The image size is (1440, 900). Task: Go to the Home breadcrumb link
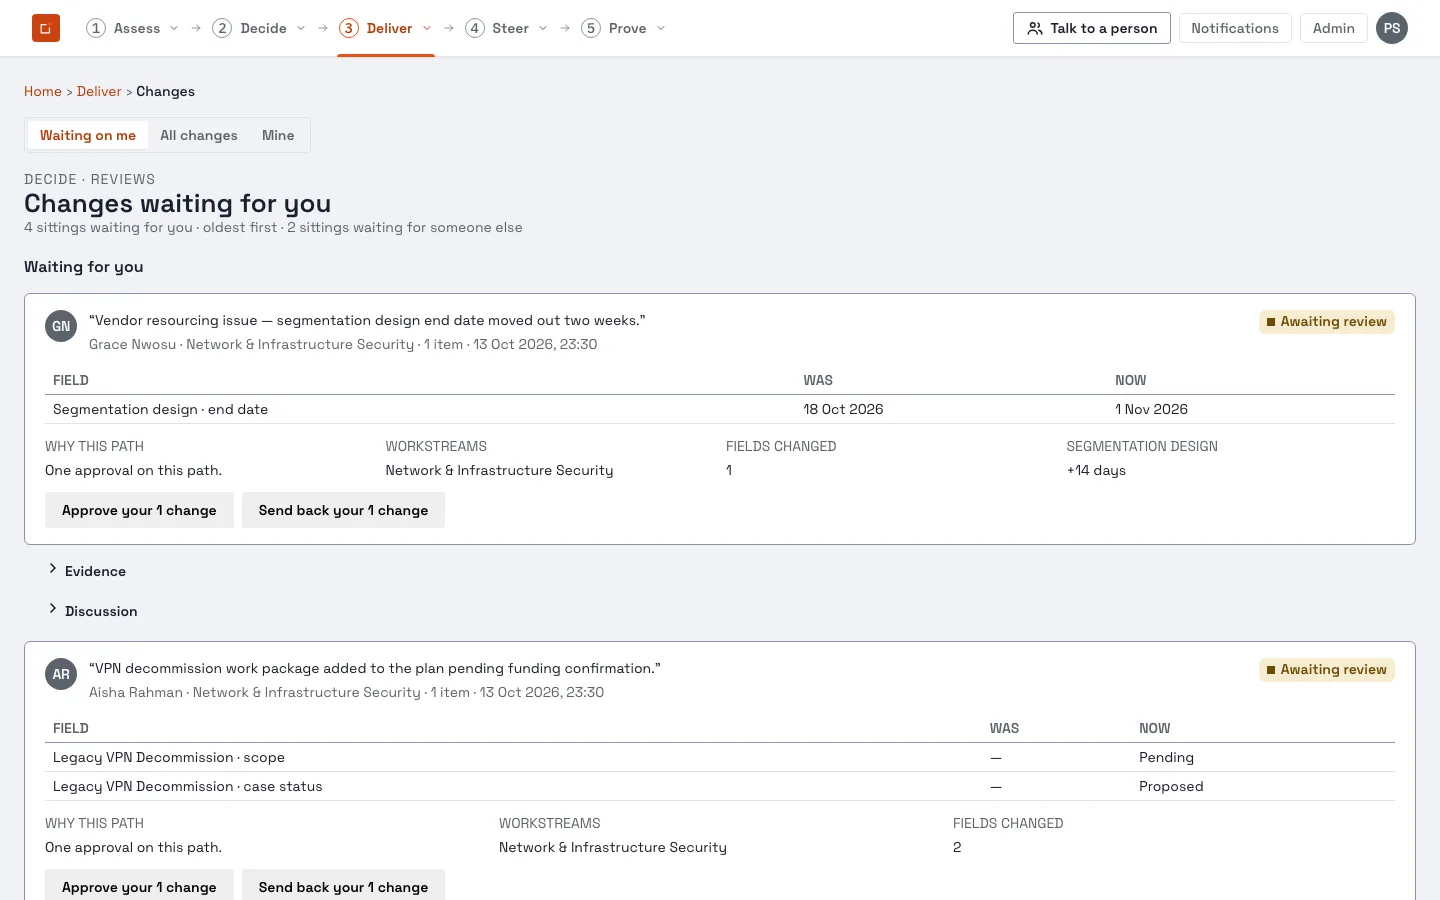pos(43,91)
